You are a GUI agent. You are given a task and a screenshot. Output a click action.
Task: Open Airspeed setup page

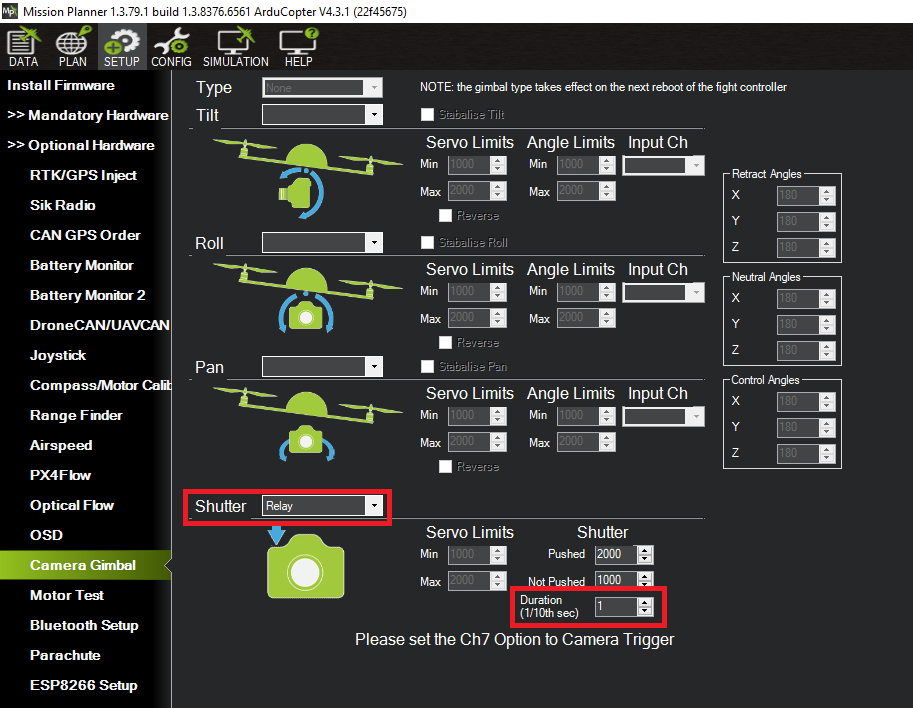(x=61, y=445)
